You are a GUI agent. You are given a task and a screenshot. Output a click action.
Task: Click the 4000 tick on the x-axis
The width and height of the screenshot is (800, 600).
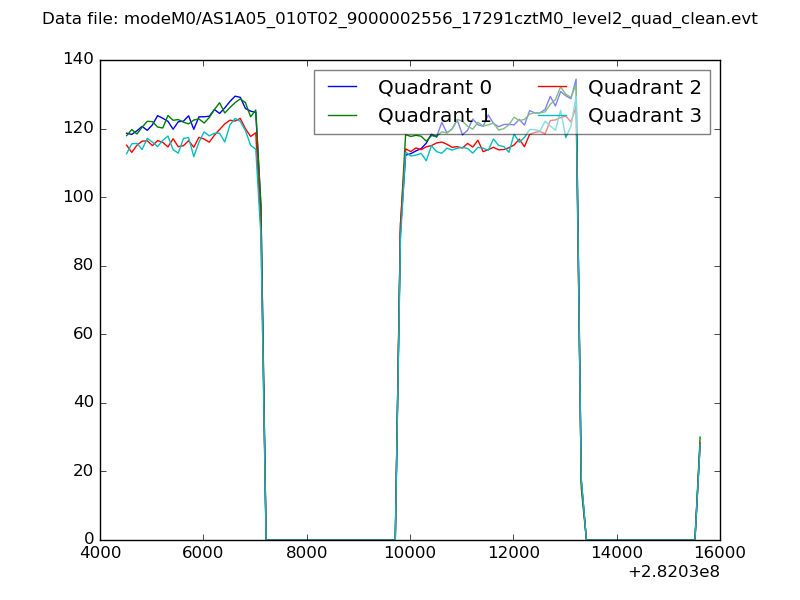tap(100, 553)
